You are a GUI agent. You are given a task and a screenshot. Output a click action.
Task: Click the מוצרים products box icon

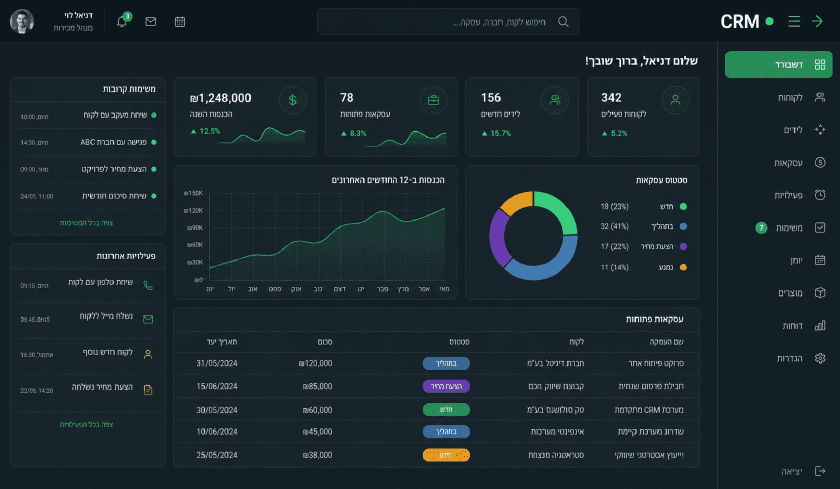pos(820,293)
